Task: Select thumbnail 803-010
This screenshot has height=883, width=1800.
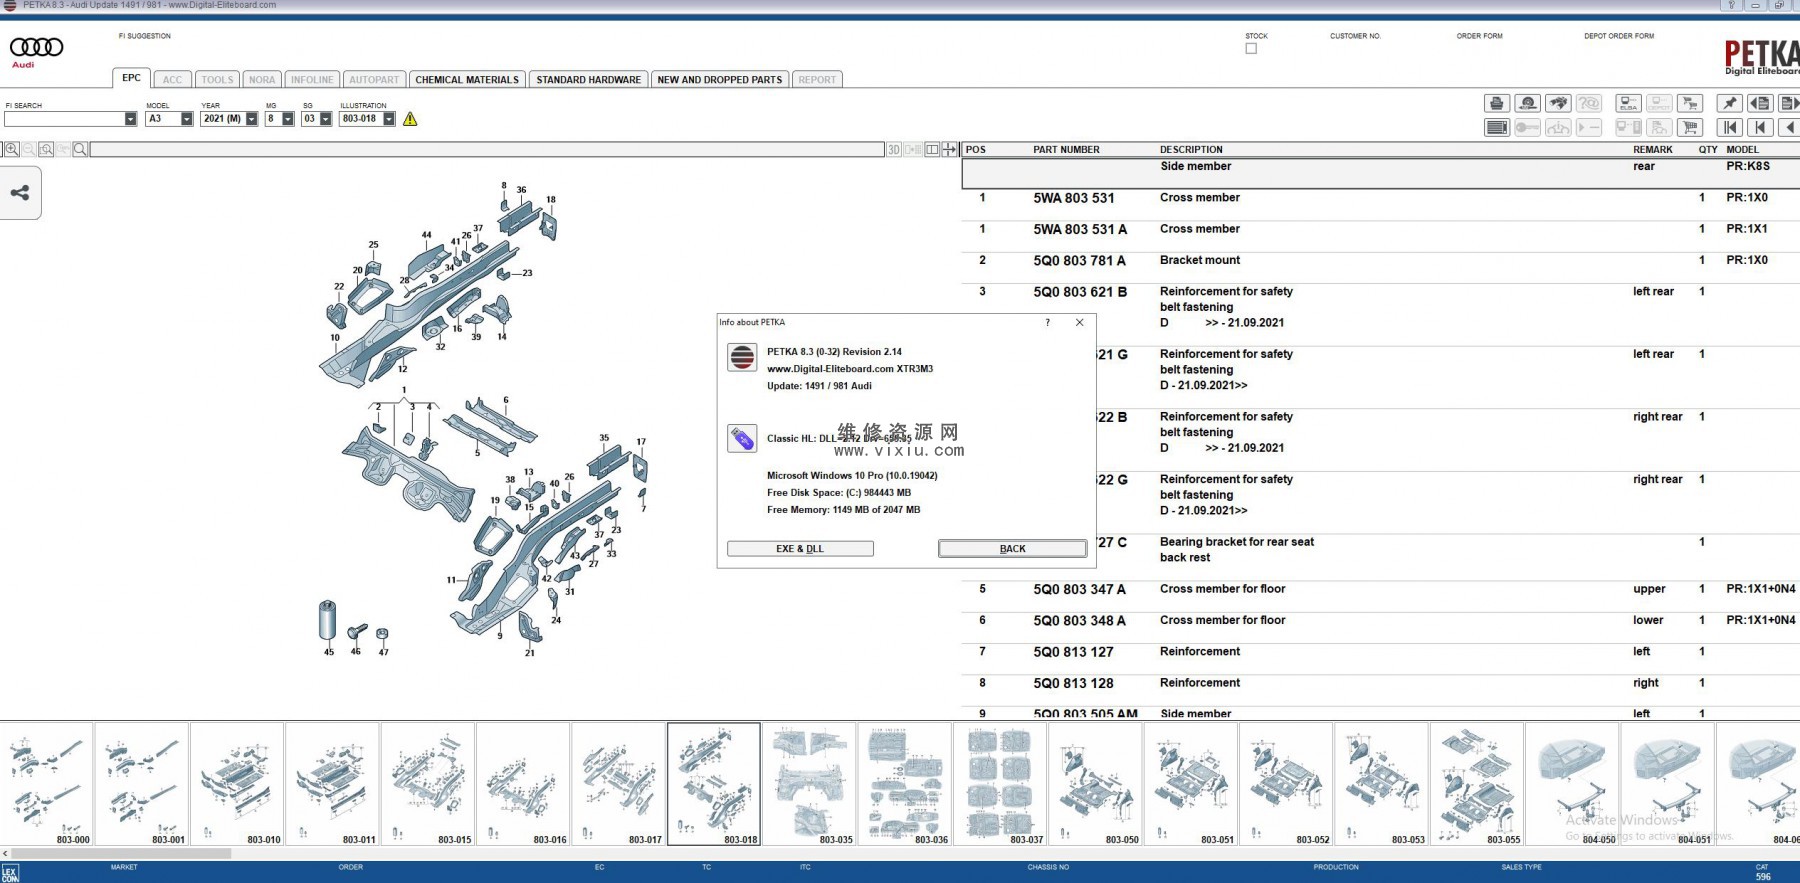Action: 237,785
